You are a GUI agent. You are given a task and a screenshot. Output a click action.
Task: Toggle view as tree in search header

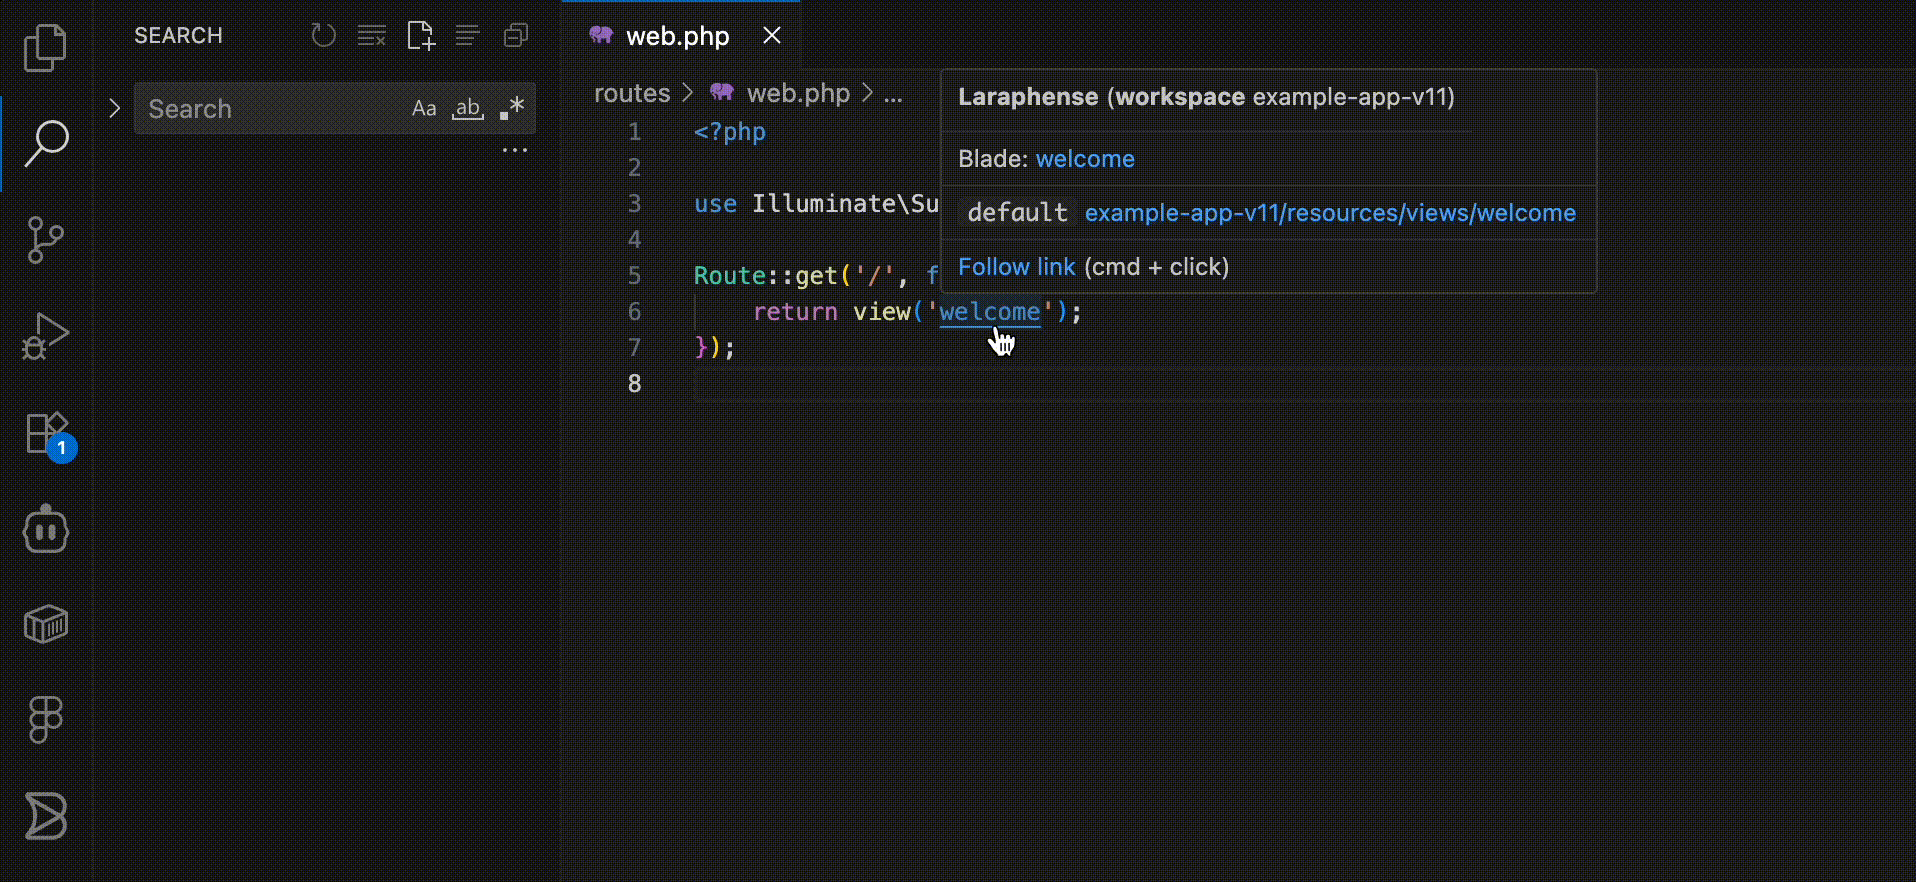click(x=467, y=36)
